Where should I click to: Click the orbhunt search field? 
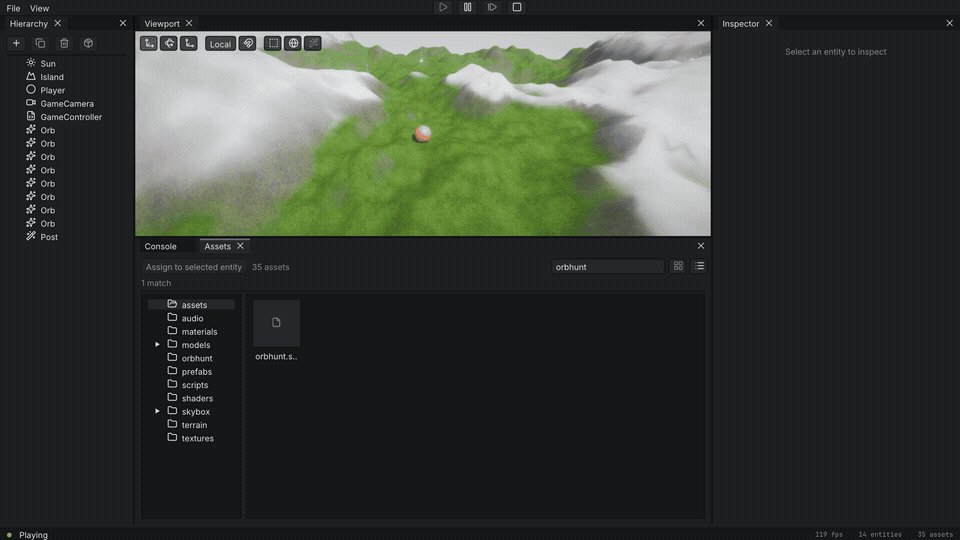pos(607,267)
